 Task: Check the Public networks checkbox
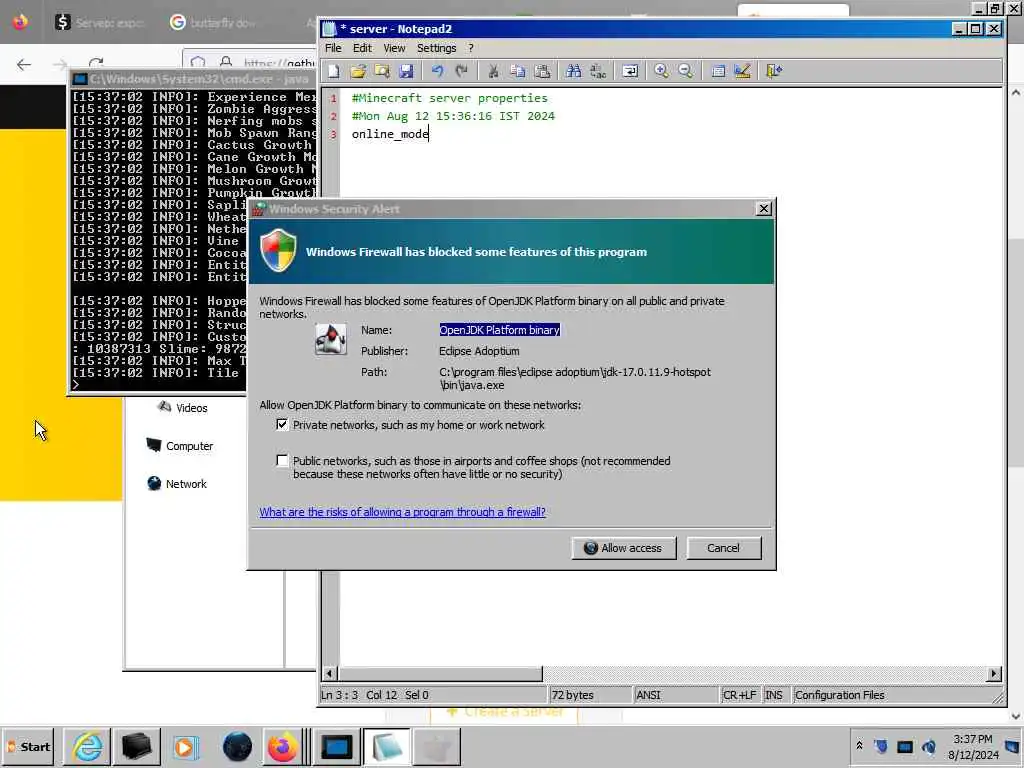[x=282, y=460]
